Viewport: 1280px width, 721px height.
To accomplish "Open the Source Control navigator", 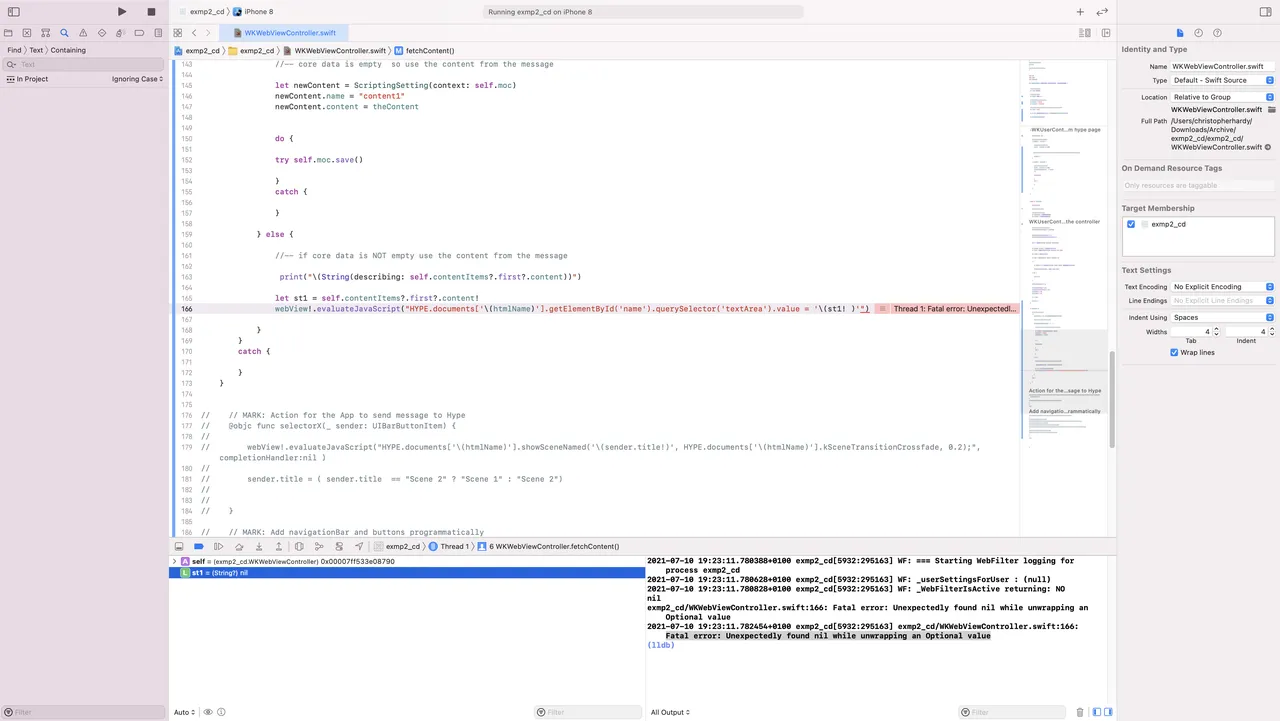I will (27, 33).
